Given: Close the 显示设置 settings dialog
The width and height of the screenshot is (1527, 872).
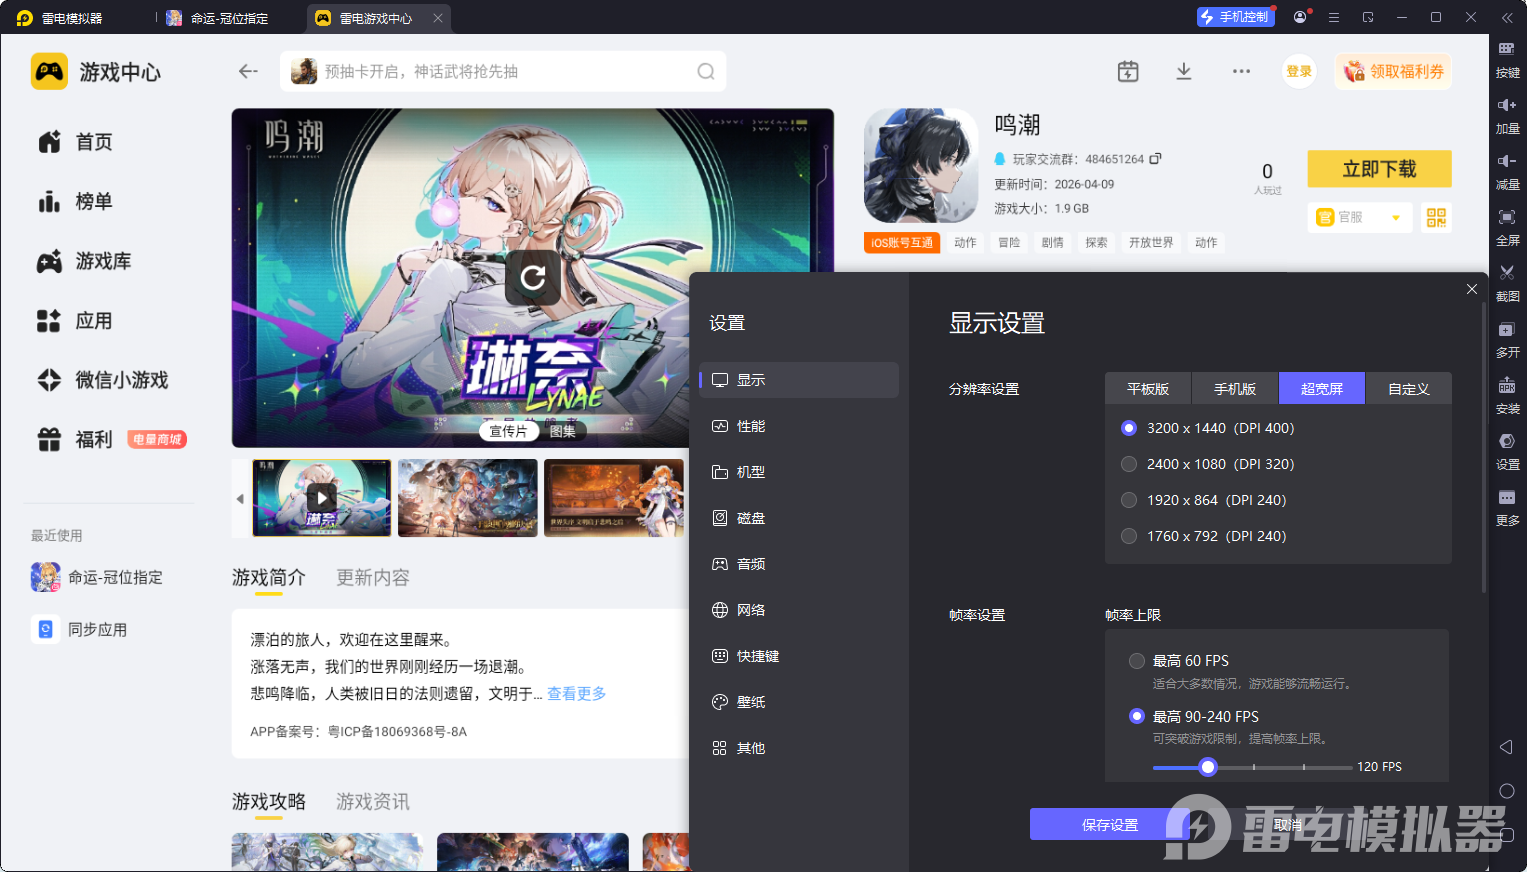Looking at the screenshot, I should coord(1471,289).
